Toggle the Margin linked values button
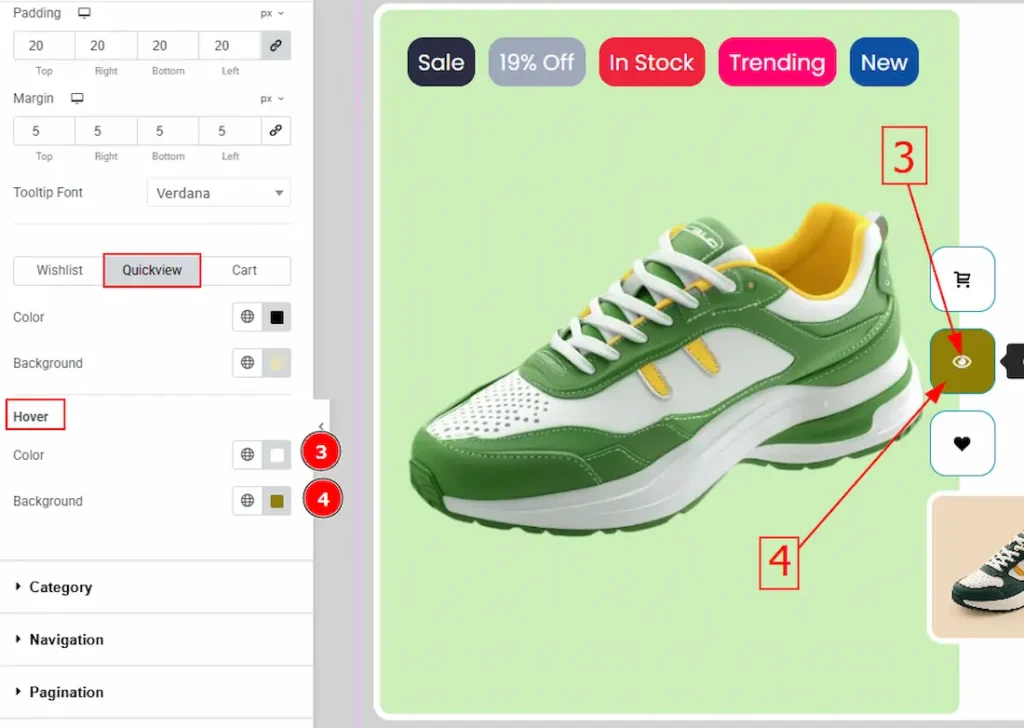The height and width of the screenshot is (728, 1024). [x=276, y=131]
